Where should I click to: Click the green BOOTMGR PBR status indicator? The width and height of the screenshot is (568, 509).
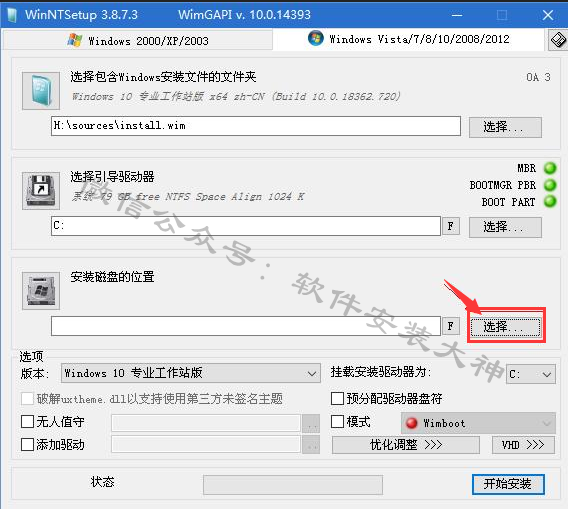[x=550, y=185]
